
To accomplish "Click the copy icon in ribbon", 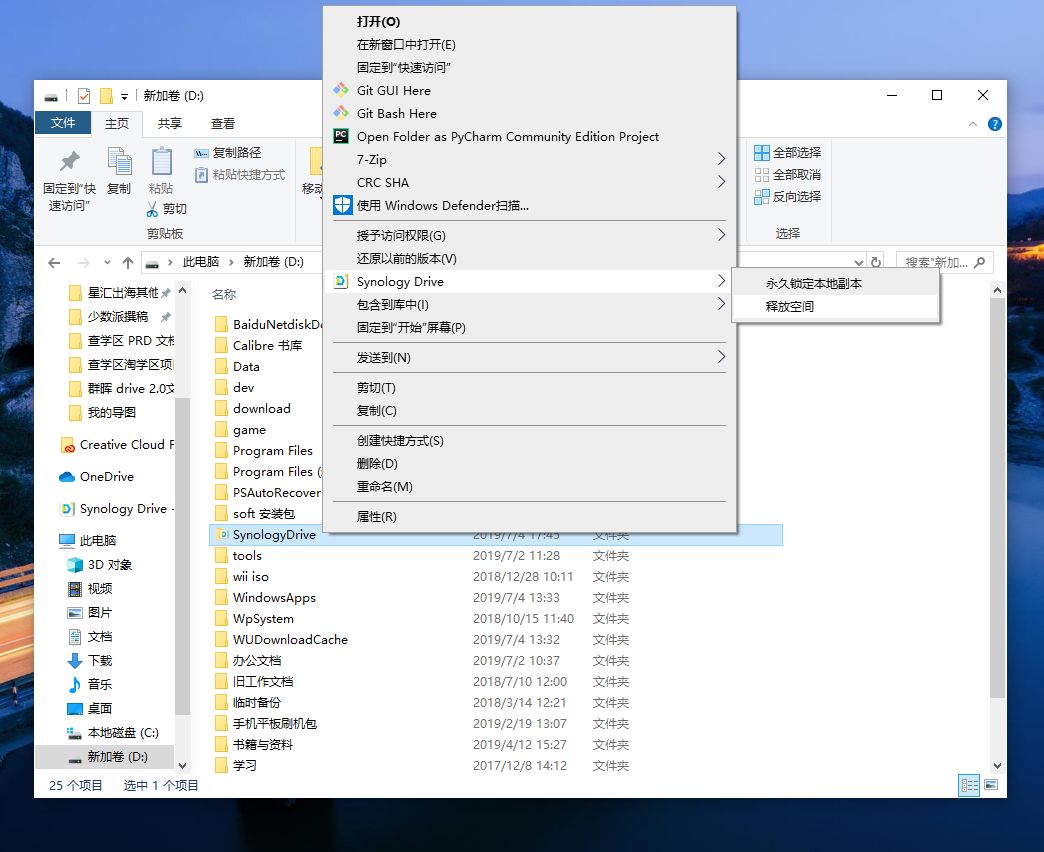I will coord(119,162).
